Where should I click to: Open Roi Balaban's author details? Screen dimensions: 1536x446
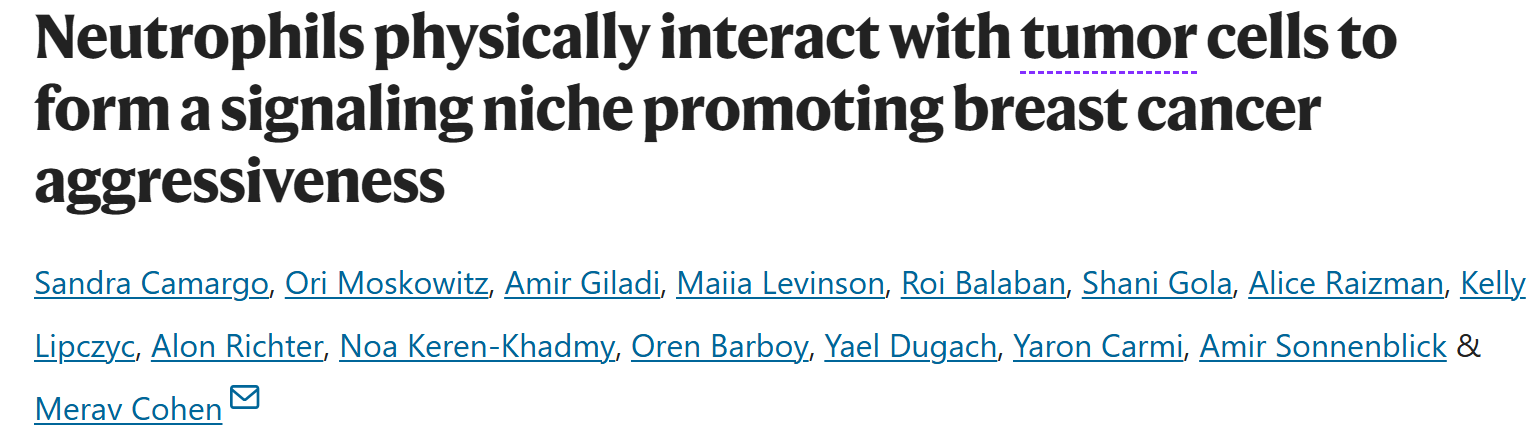983,284
